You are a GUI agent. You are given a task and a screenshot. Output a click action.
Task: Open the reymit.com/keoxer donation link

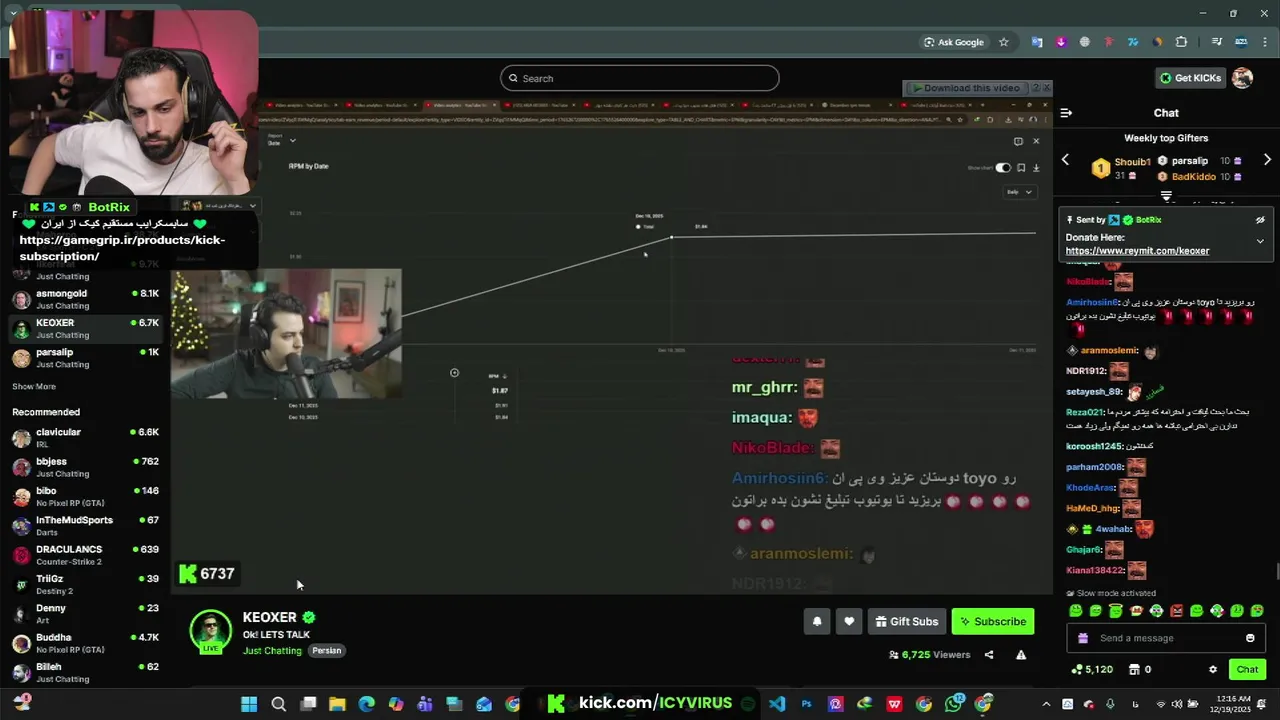click(1137, 251)
